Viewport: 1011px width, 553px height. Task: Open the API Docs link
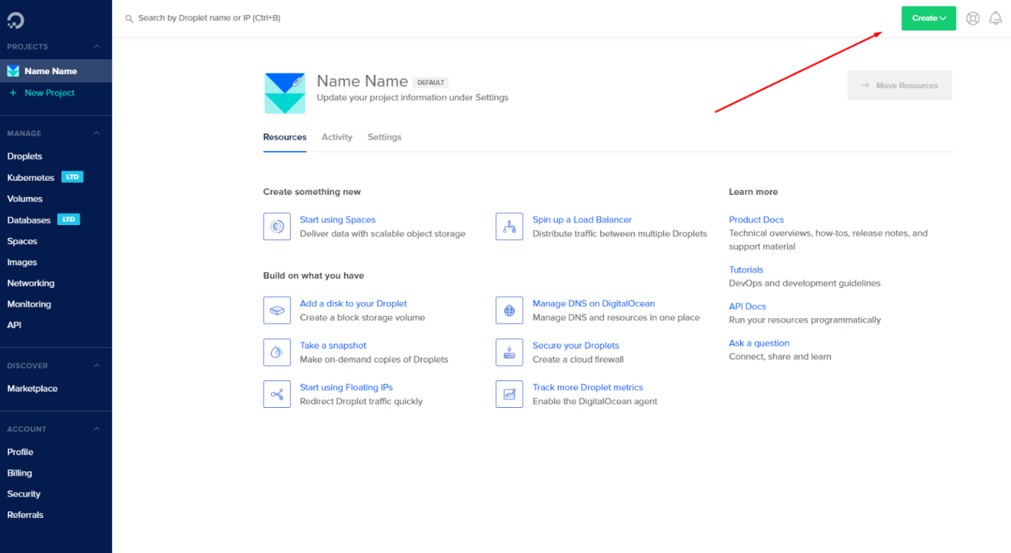point(747,307)
